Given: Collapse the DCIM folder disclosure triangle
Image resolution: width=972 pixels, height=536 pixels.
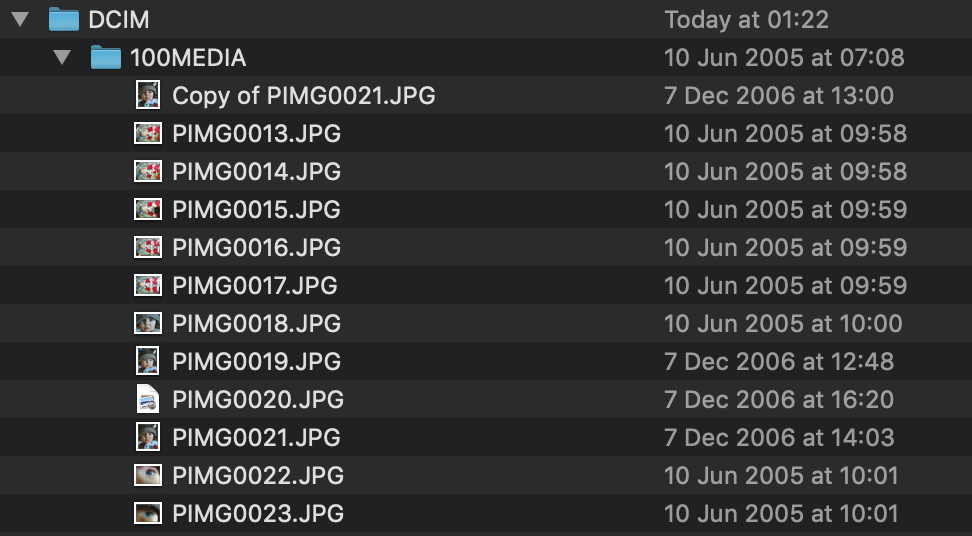Looking at the screenshot, I should click(x=20, y=19).
